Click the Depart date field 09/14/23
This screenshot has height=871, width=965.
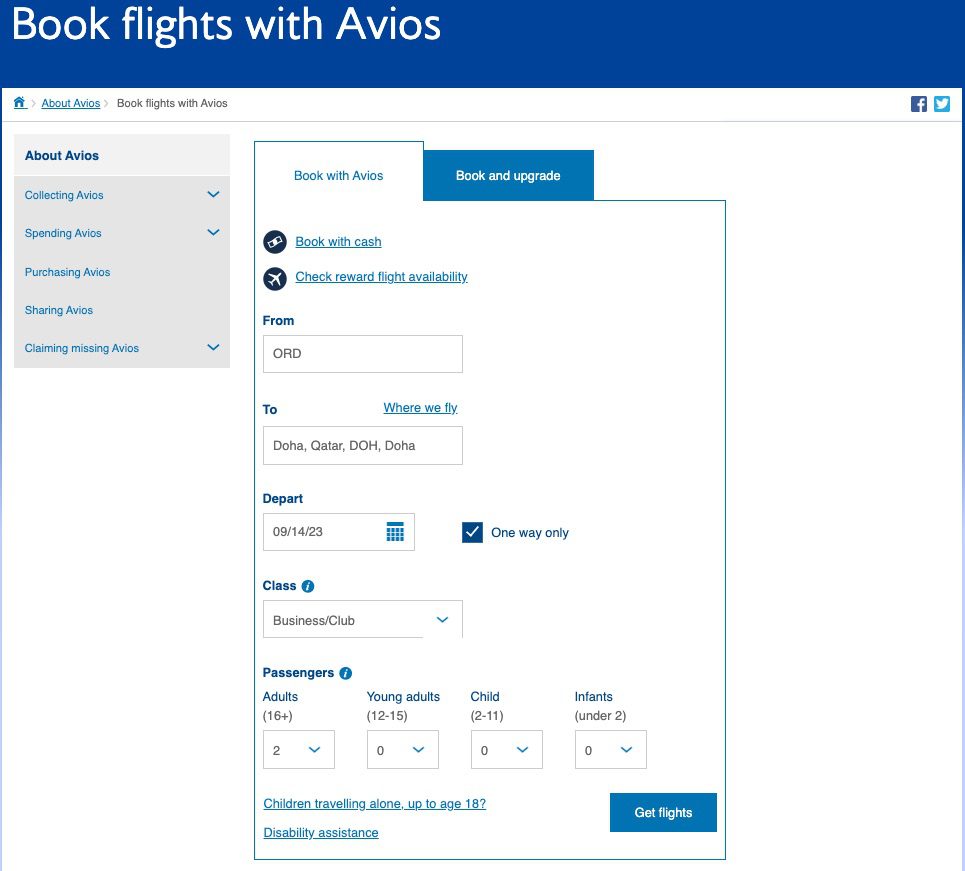point(338,532)
